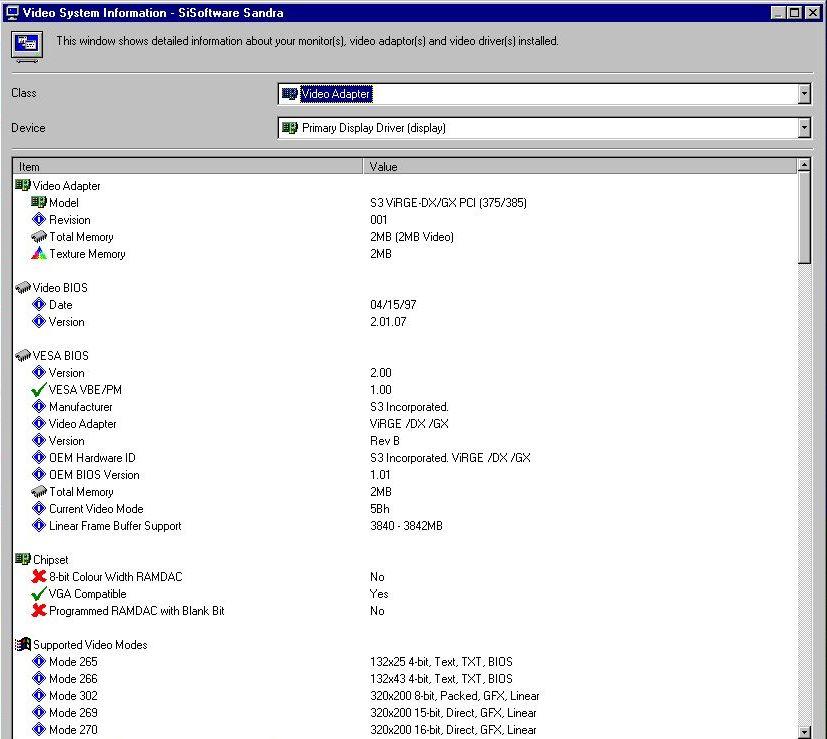Select the Current Video Mode value 5Bh
This screenshot has height=739, width=827.
point(380,509)
